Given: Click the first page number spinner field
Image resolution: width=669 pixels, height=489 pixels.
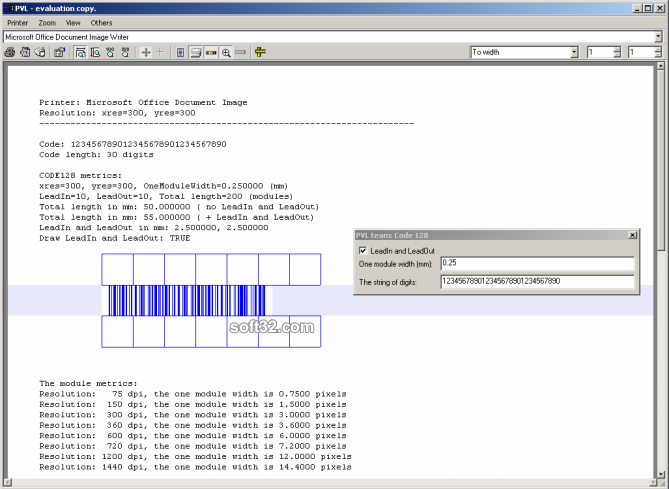Looking at the screenshot, I should click(x=600, y=52).
